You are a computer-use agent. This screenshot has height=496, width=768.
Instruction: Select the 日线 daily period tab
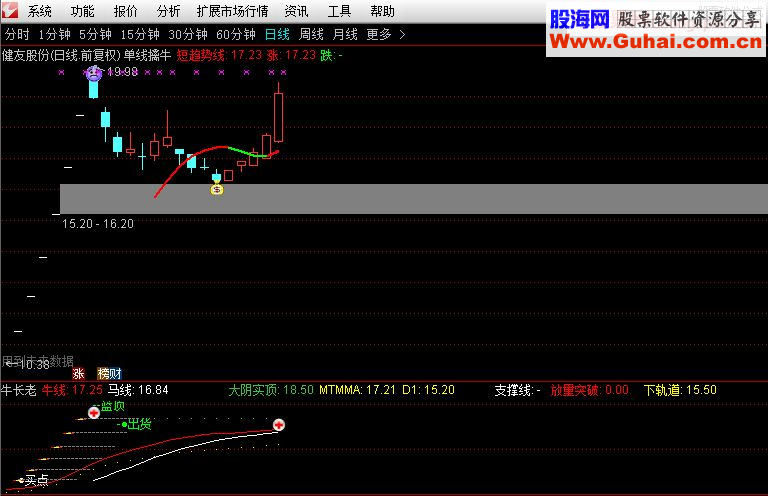click(277, 35)
